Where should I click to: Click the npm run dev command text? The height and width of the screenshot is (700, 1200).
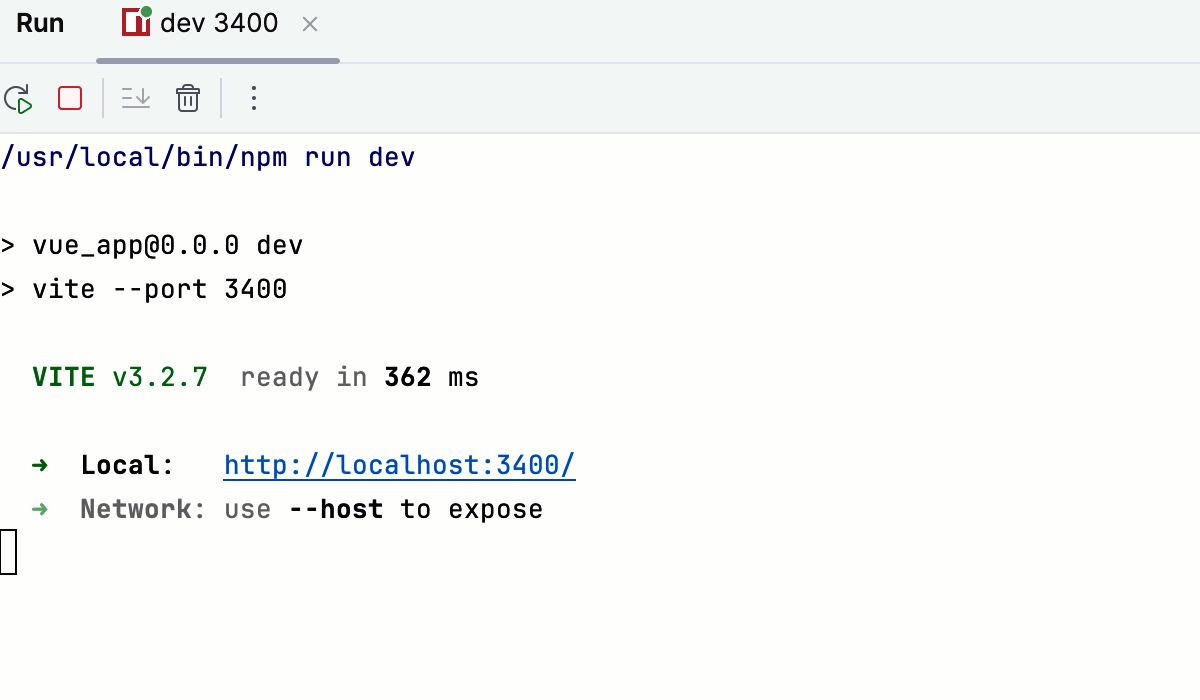pyautogui.click(x=208, y=156)
